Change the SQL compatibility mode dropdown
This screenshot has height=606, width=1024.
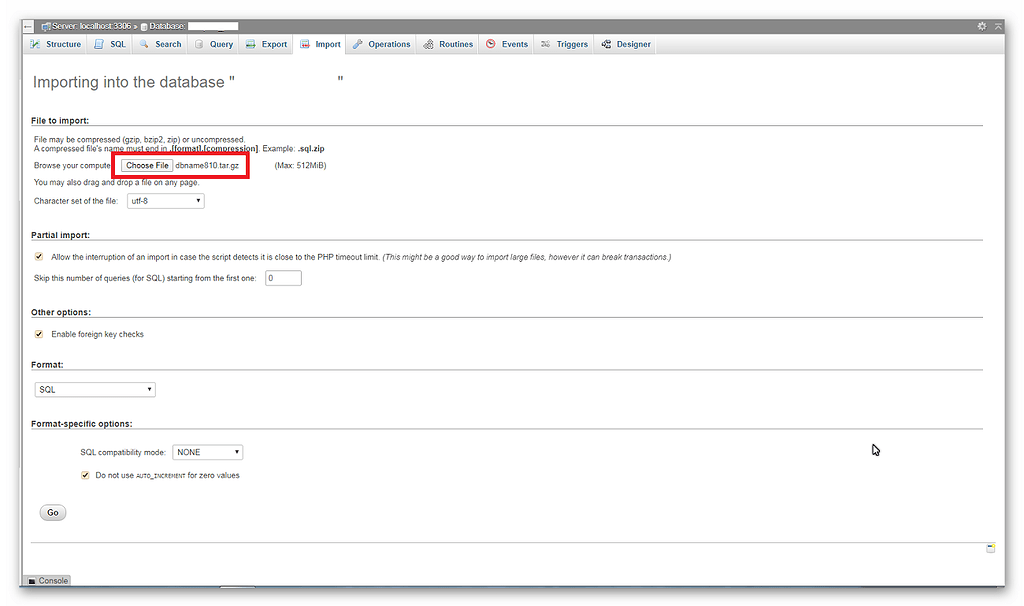tap(207, 451)
